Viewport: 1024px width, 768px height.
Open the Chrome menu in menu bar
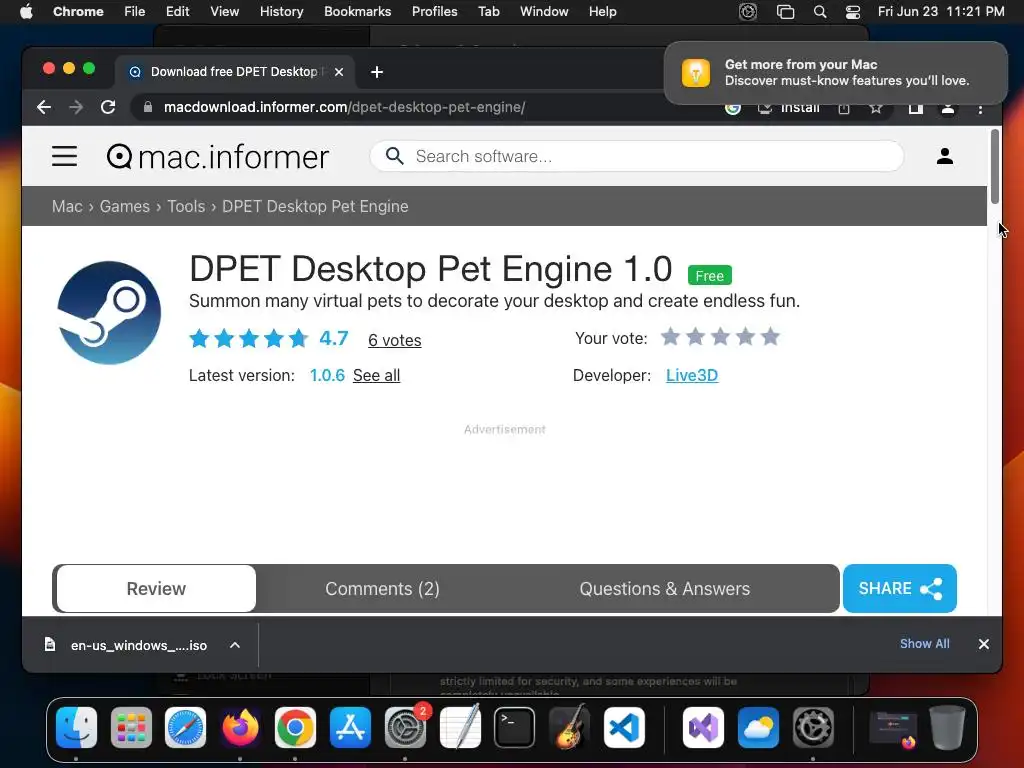78,12
